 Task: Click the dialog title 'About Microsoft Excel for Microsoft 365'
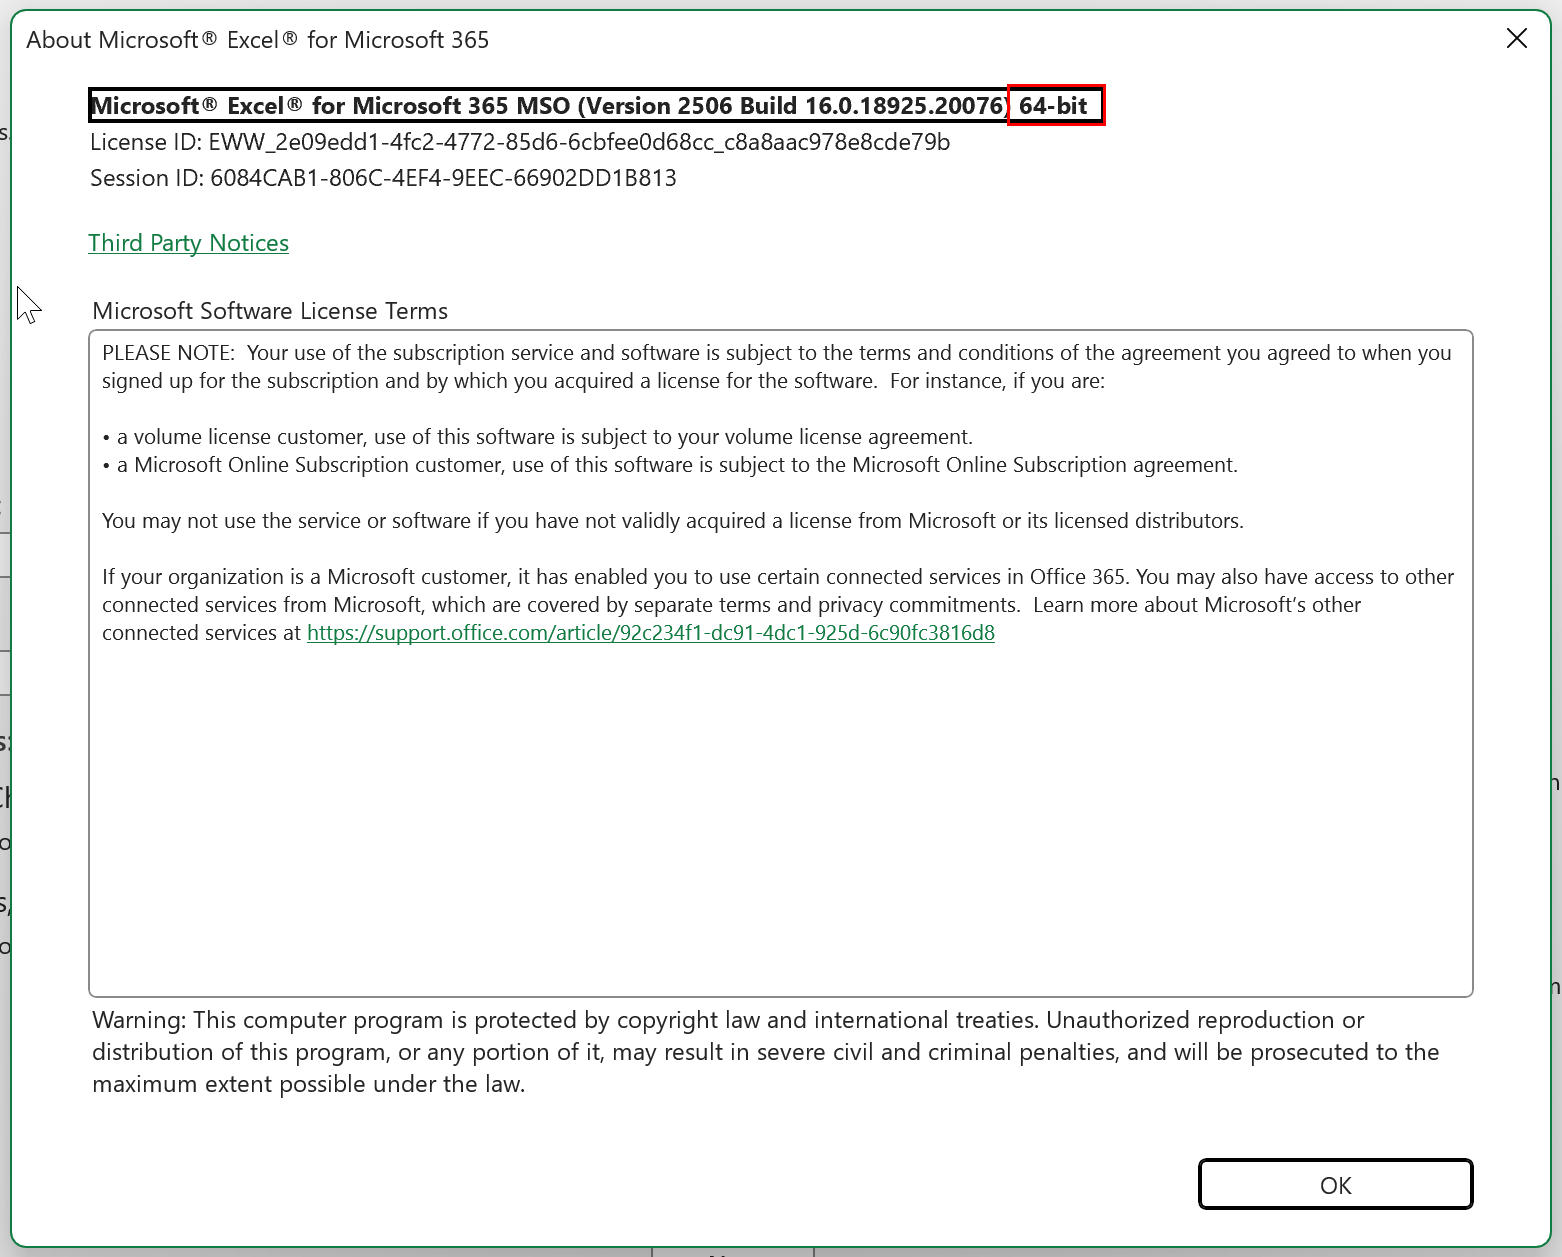tap(258, 40)
